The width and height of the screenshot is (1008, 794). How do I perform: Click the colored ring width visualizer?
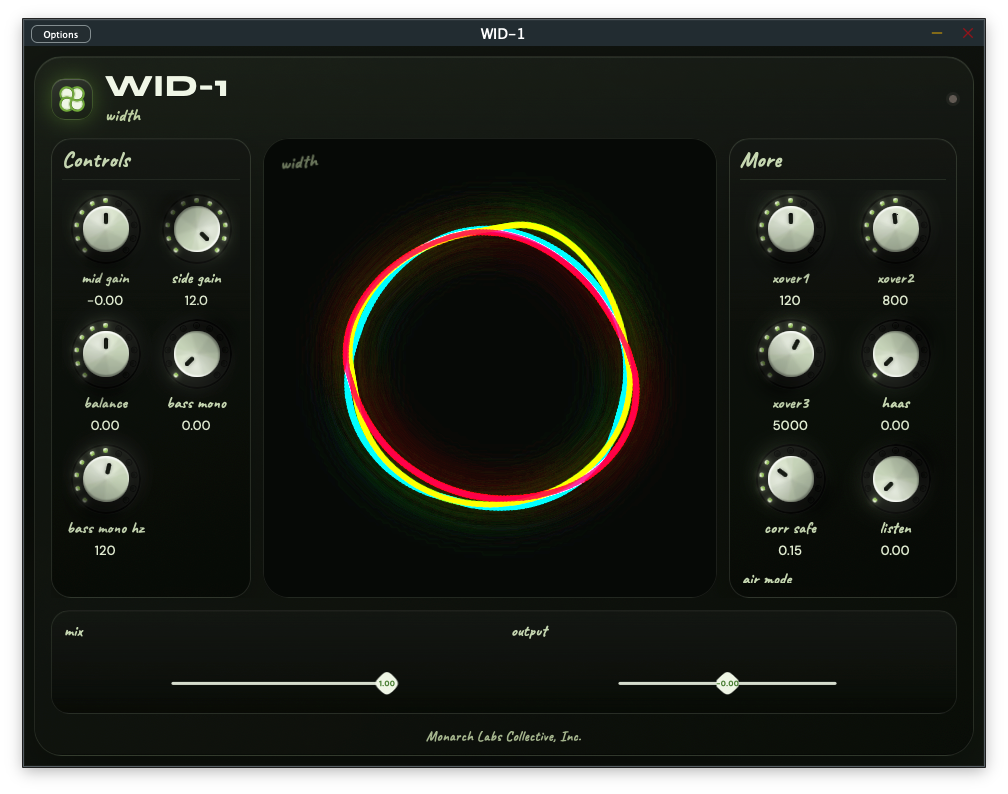click(491, 366)
